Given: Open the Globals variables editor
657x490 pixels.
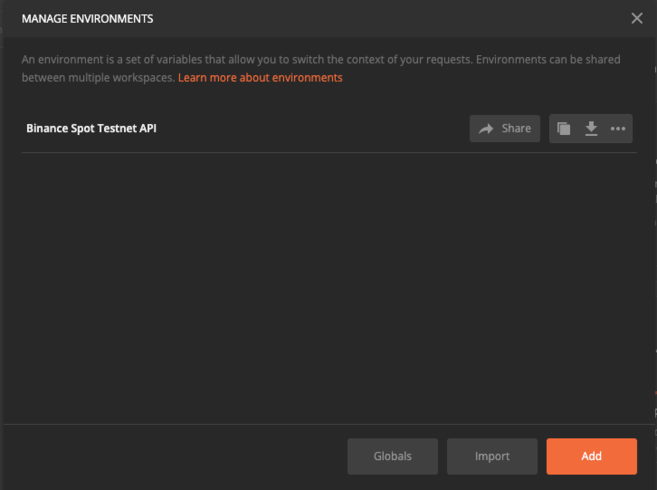Looking at the screenshot, I should click(392, 456).
